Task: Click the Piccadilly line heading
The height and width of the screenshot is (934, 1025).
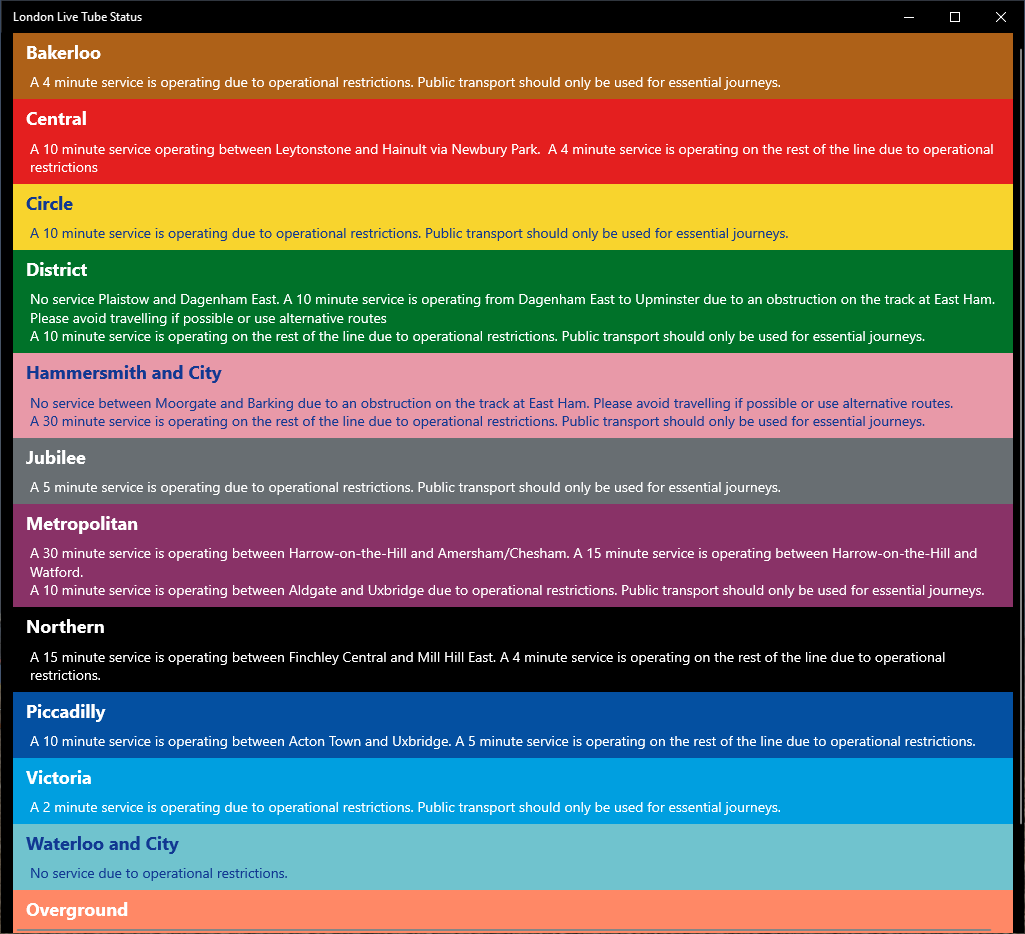Action: pos(65,712)
